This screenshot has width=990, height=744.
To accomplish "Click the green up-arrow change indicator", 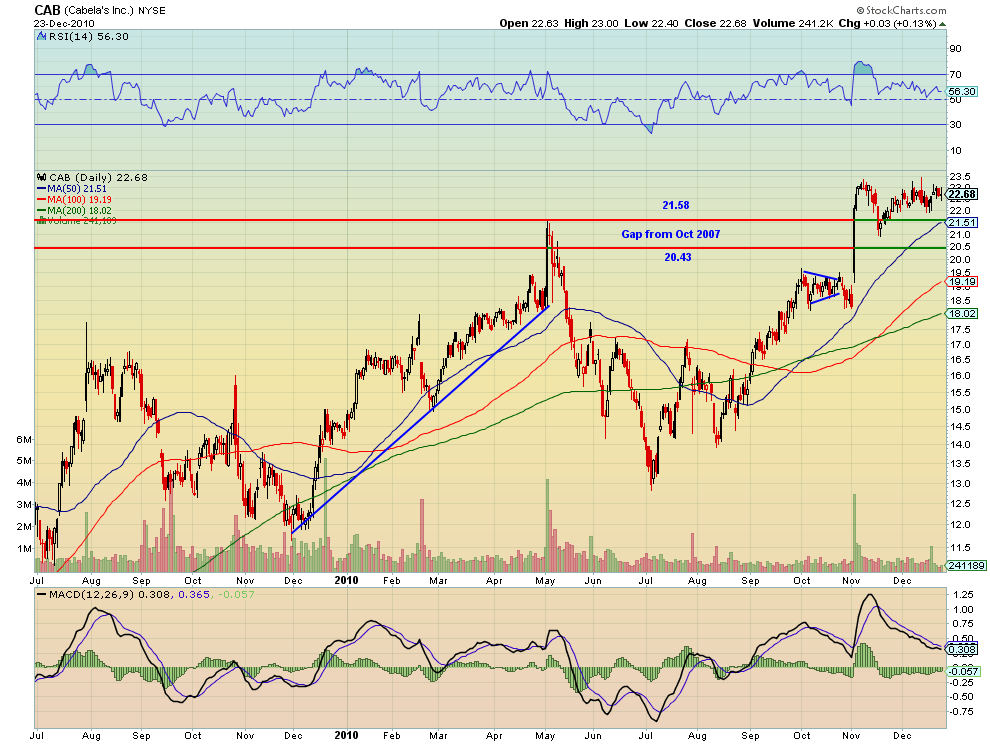I will coord(943,24).
